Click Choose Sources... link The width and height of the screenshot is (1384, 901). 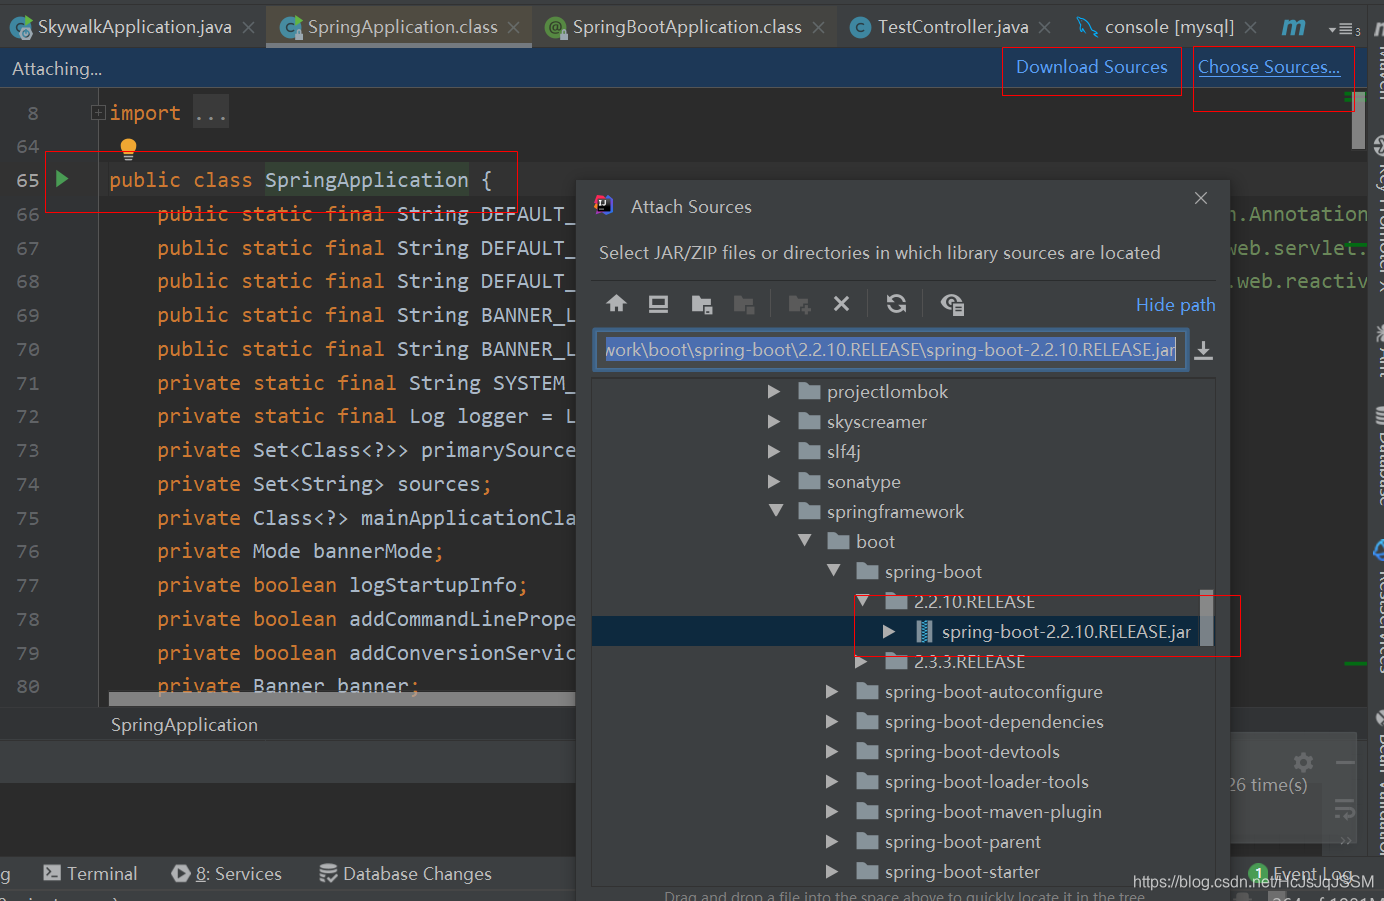pos(1269,67)
